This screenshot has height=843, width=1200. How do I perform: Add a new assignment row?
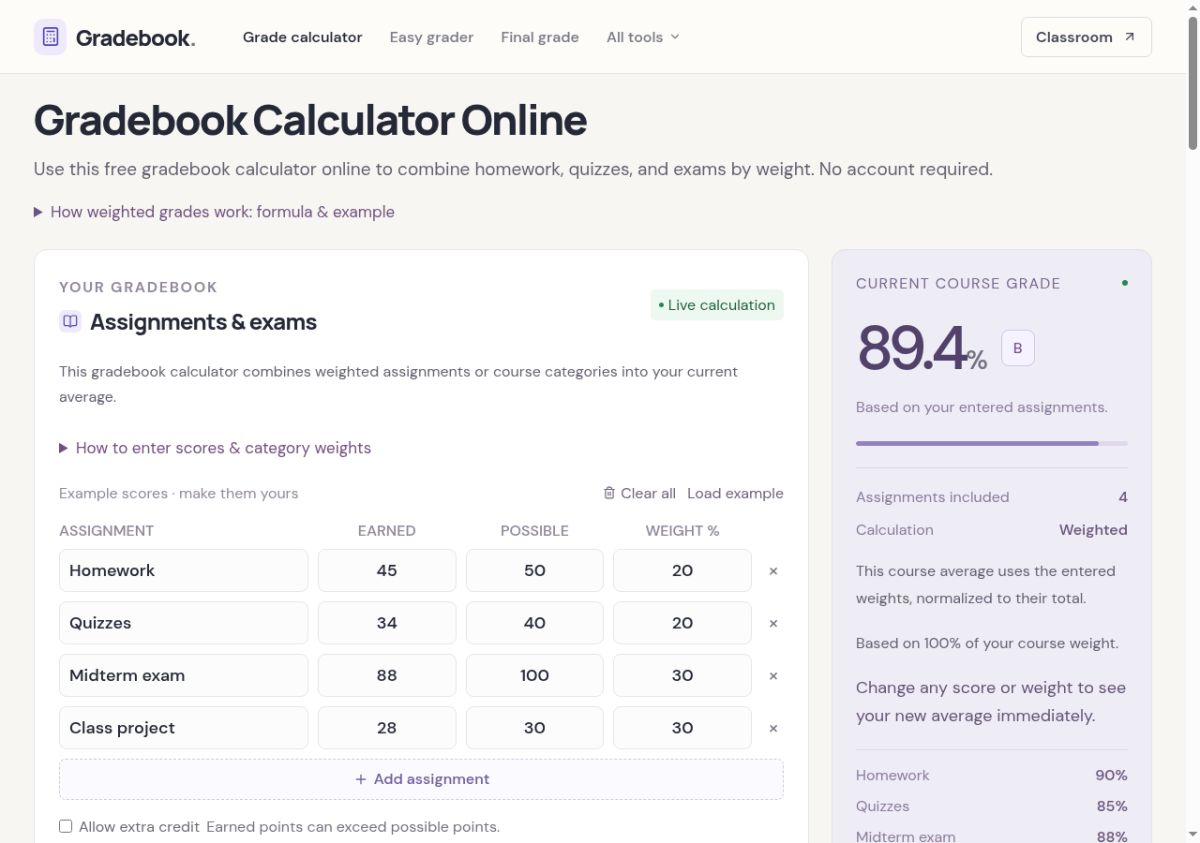tap(421, 779)
